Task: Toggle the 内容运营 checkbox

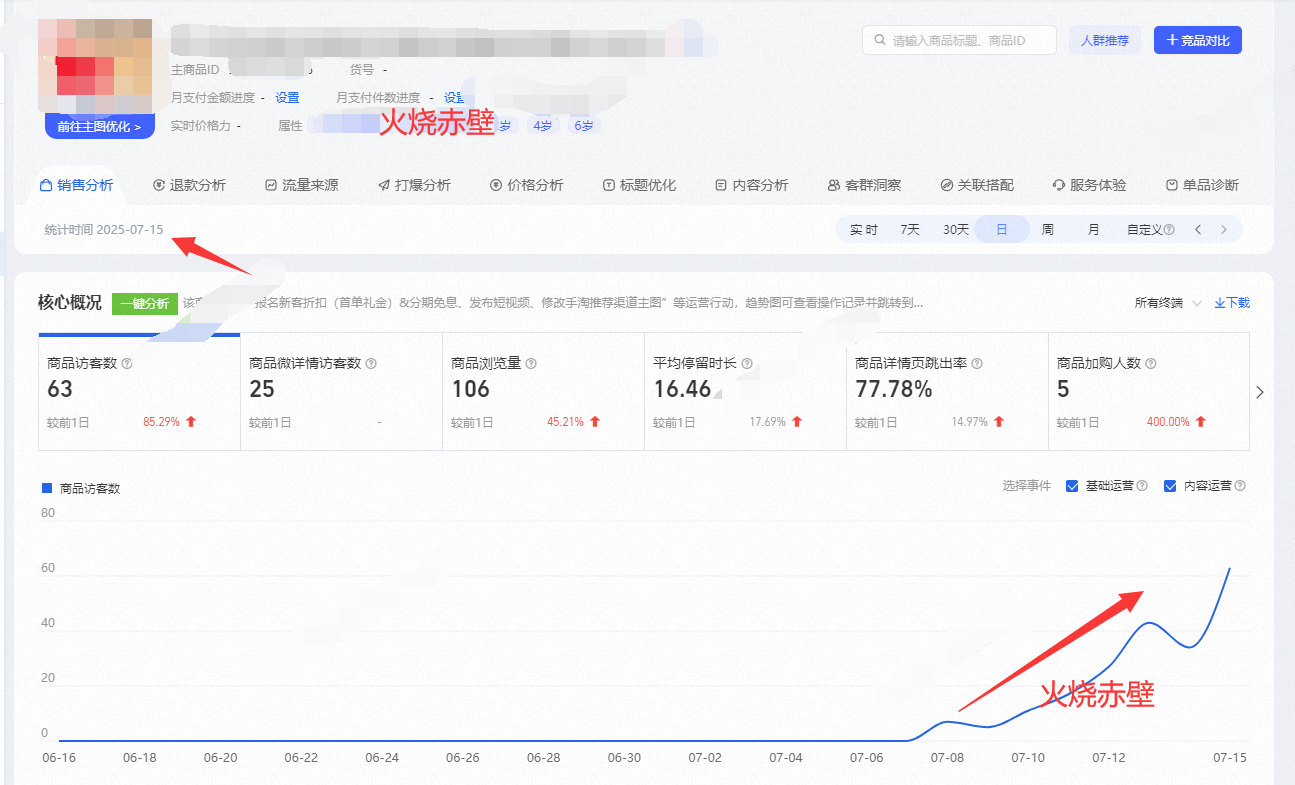Action: click(x=1170, y=486)
